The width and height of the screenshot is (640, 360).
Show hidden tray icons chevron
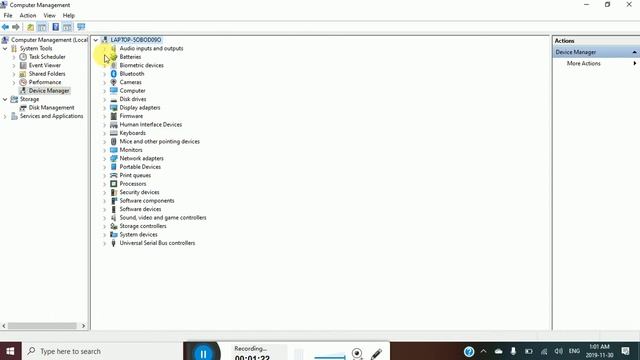(483, 351)
